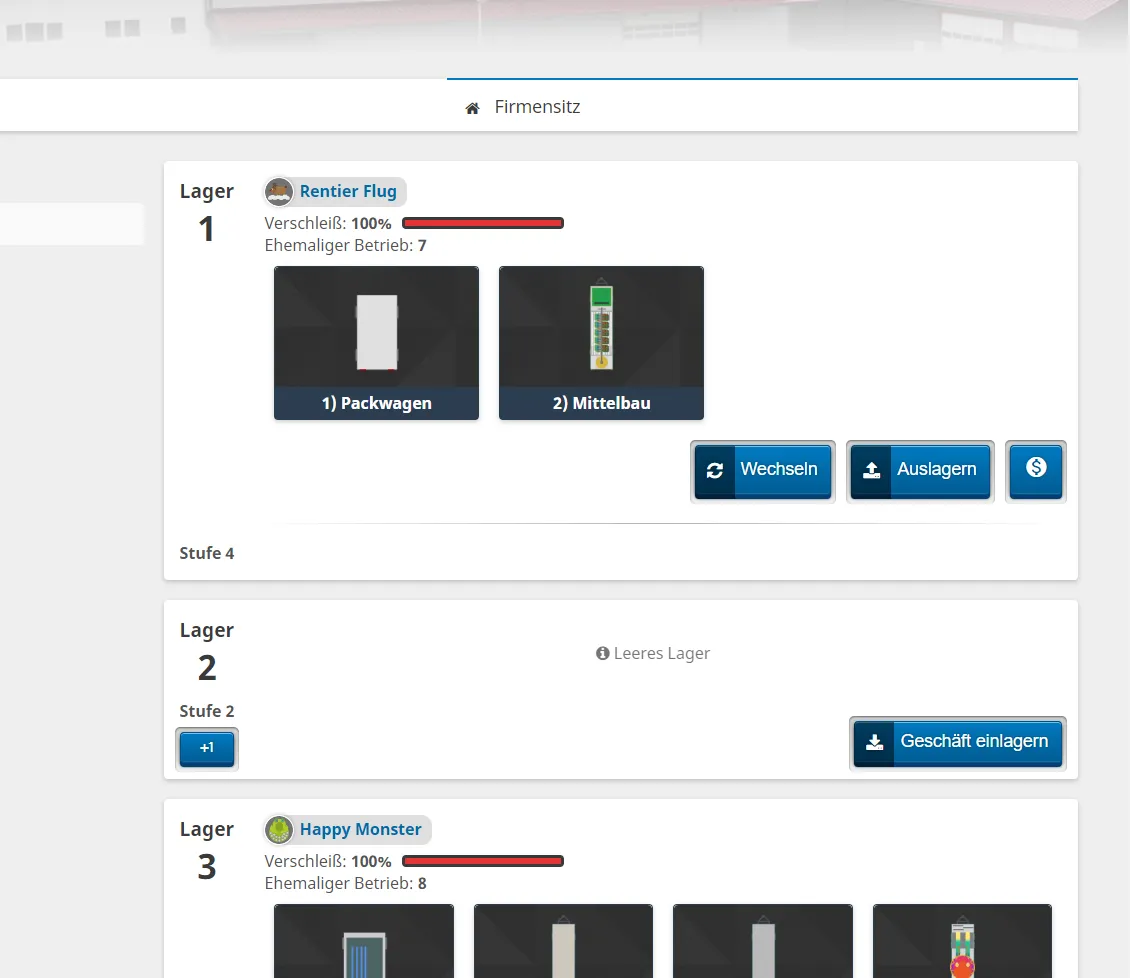
Task: Select the 1) Packwagen thumbnail
Action: 376,342
